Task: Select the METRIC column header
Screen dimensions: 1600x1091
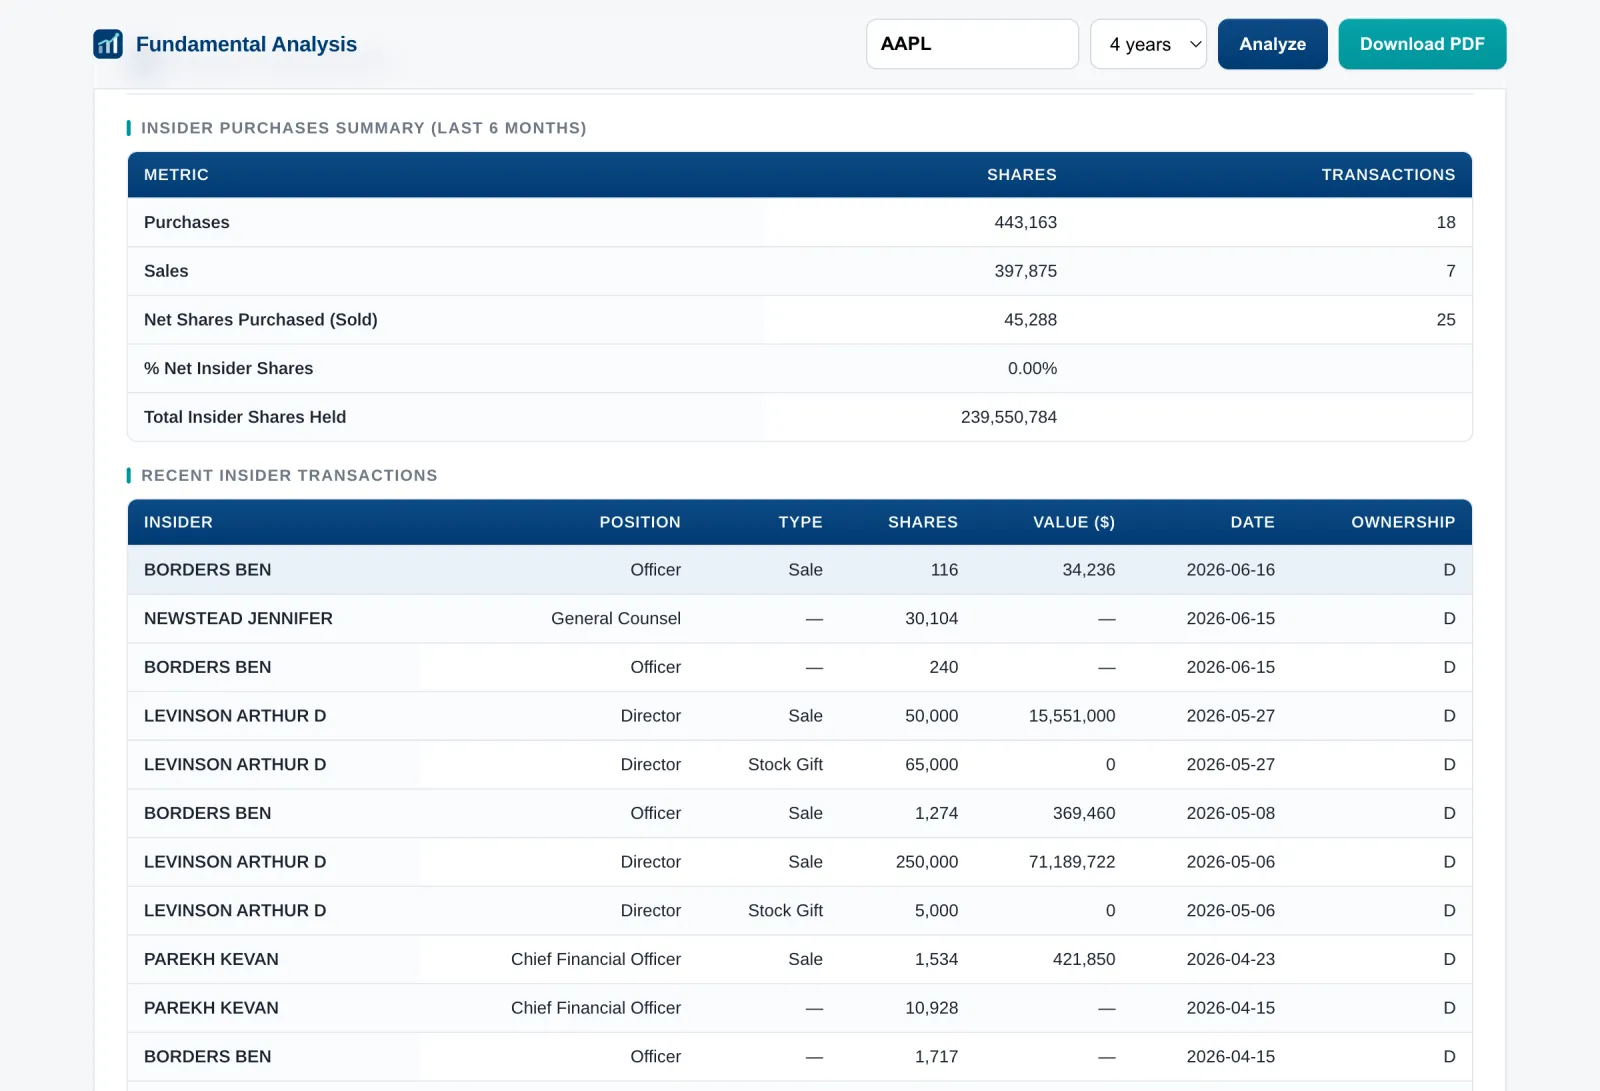Action: [176, 175]
